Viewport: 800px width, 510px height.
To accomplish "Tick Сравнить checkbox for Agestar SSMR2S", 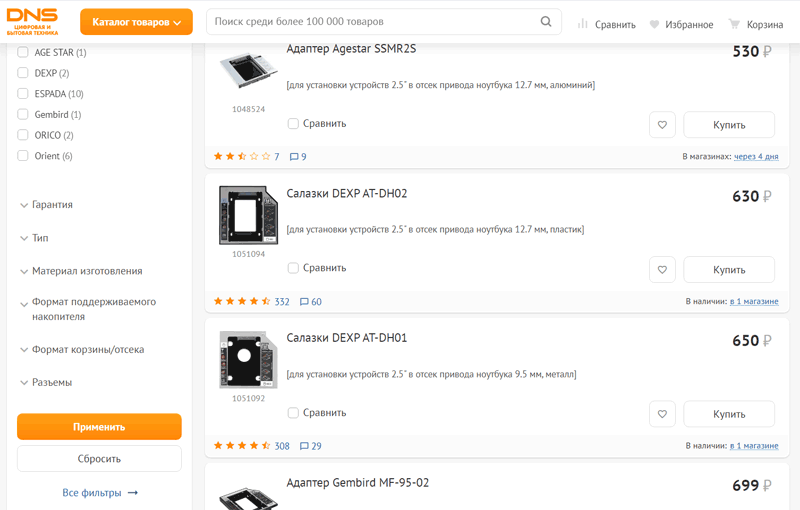I will pyautogui.click(x=293, y=123).
